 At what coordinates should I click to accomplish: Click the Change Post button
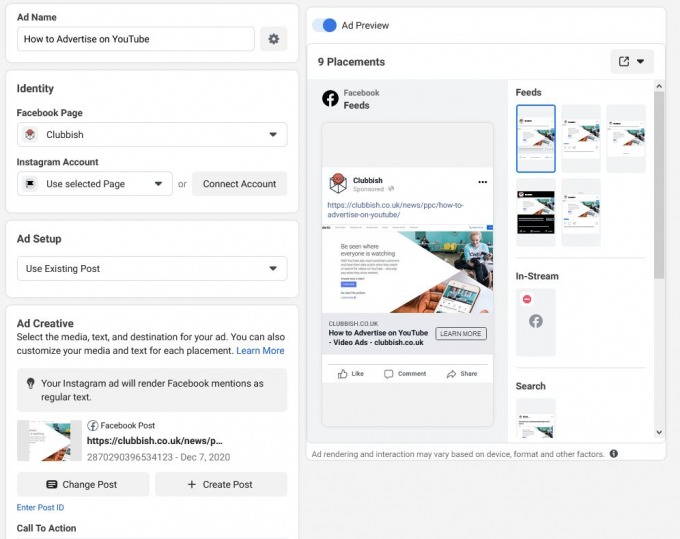[83, 484]
